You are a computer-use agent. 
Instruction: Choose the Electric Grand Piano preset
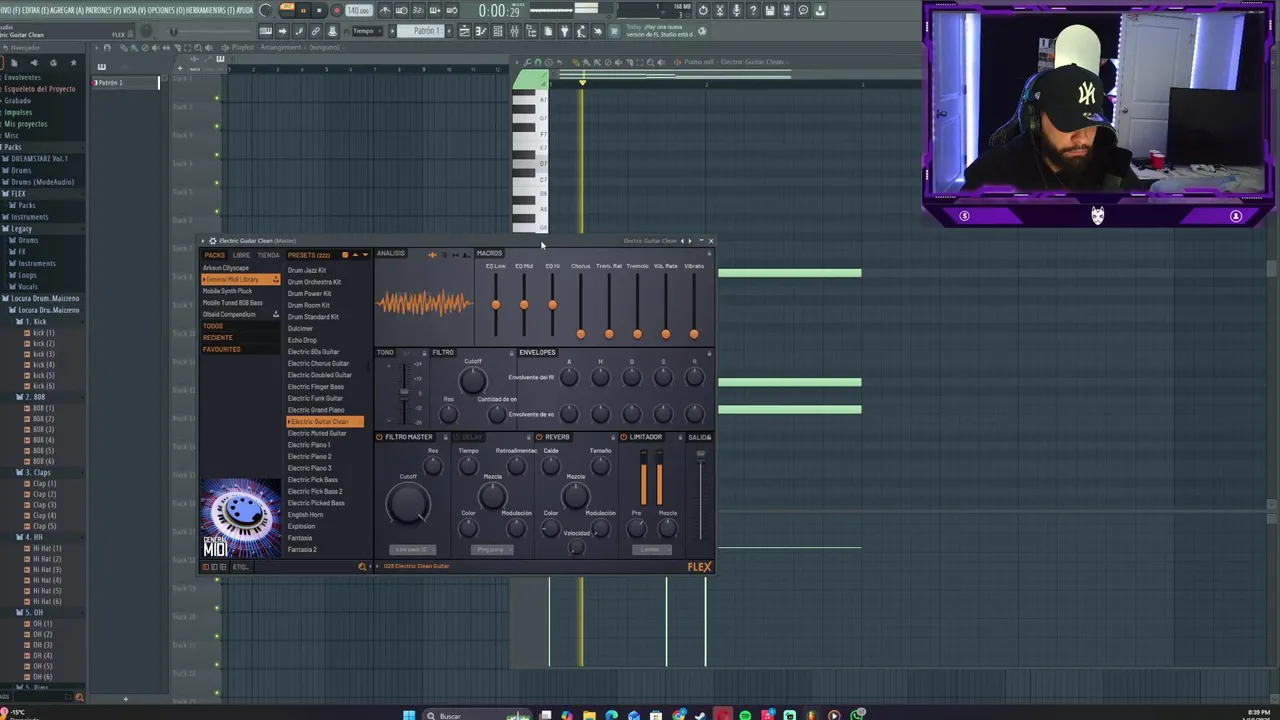click(x=316, y=410)
